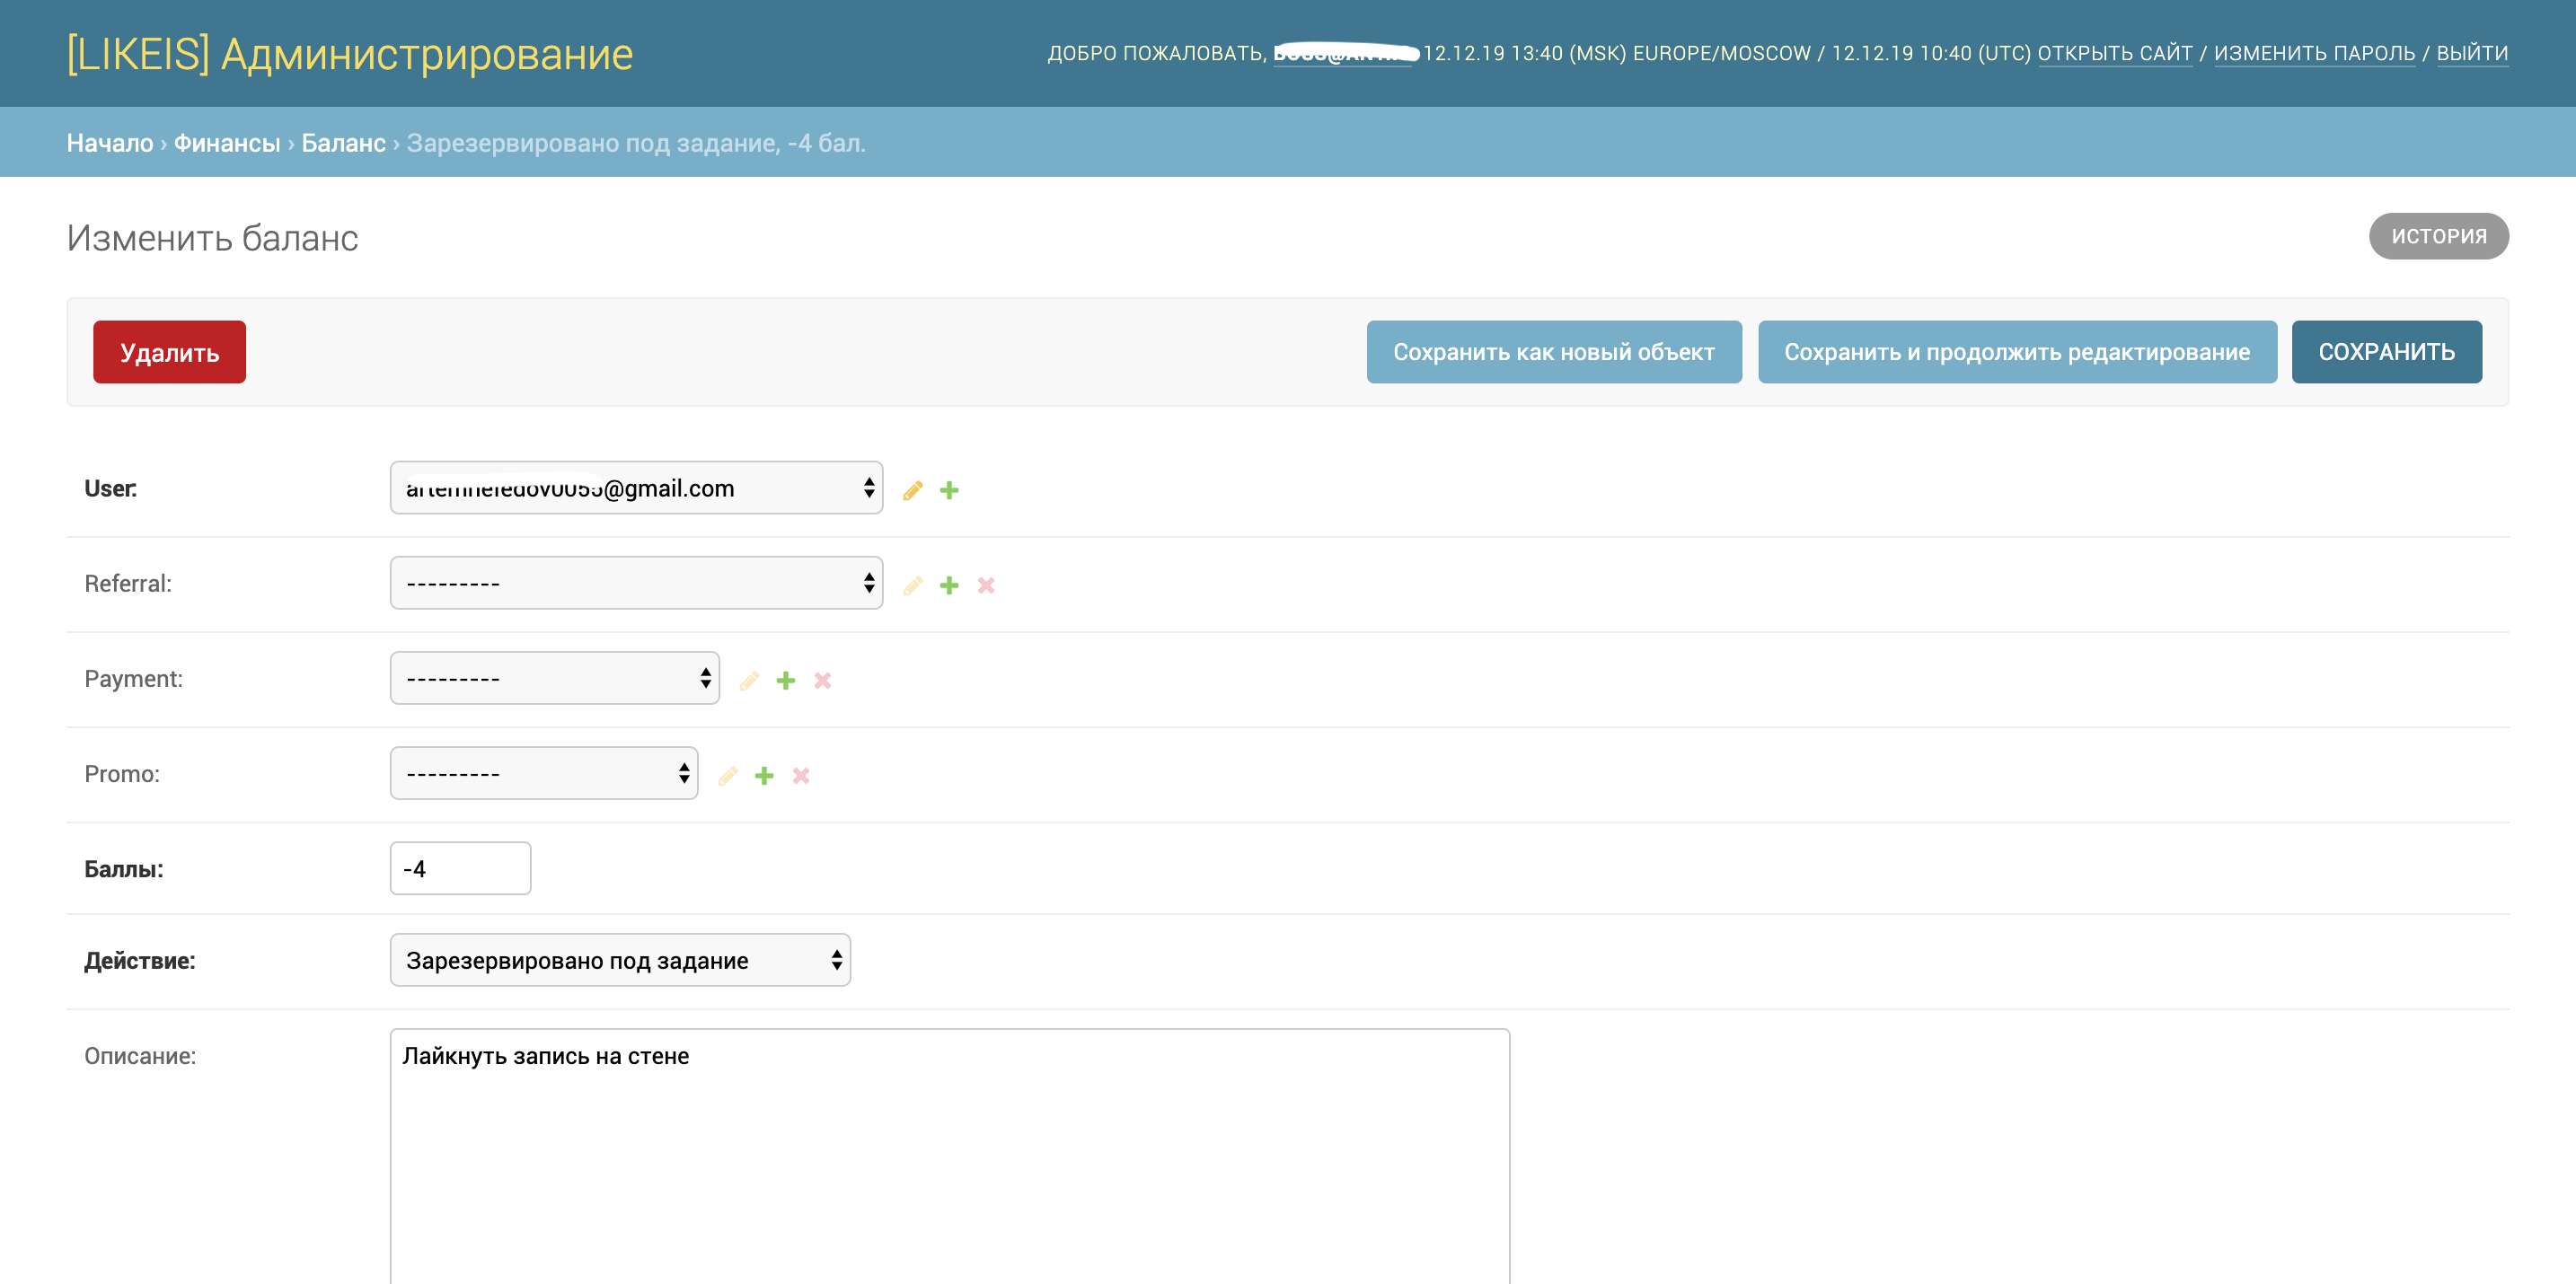Image resolution: width=2576 pixels, height=1284 pixels.
Task: Click the red Удалить button
Action: (x=169, y=352)
